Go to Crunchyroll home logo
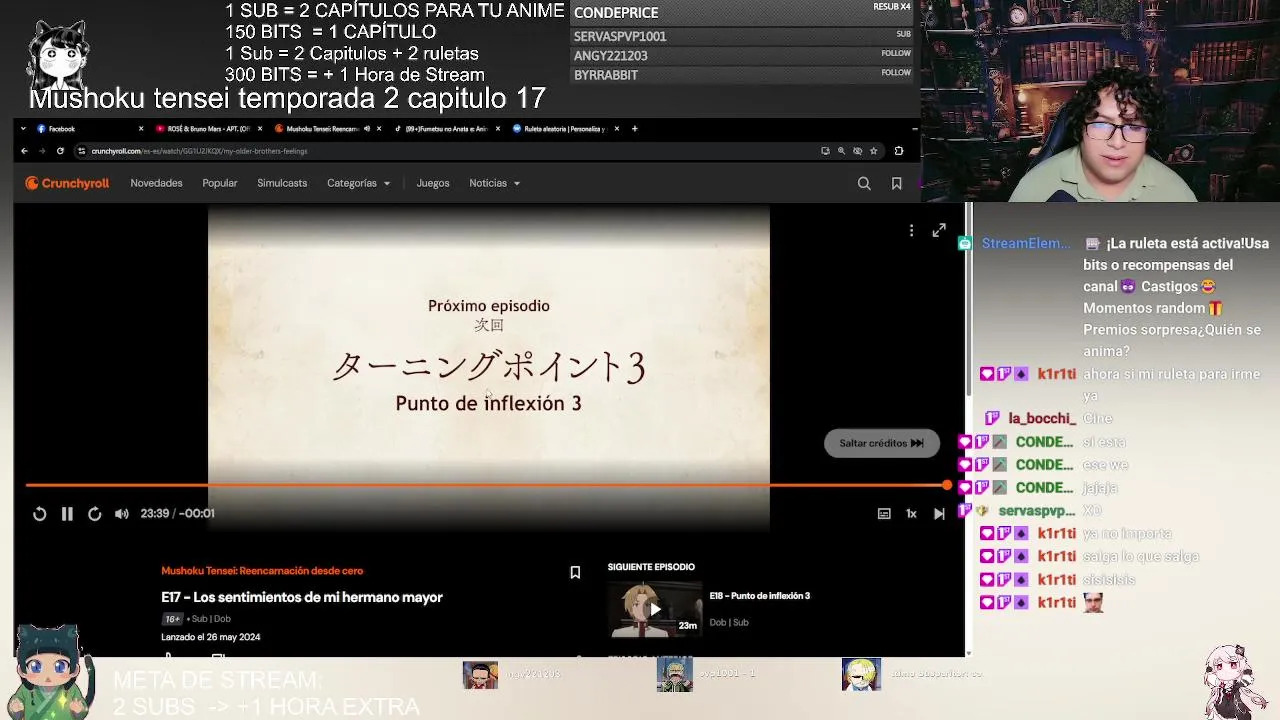This screenshot has width=1280, height=720. (67, 183)
